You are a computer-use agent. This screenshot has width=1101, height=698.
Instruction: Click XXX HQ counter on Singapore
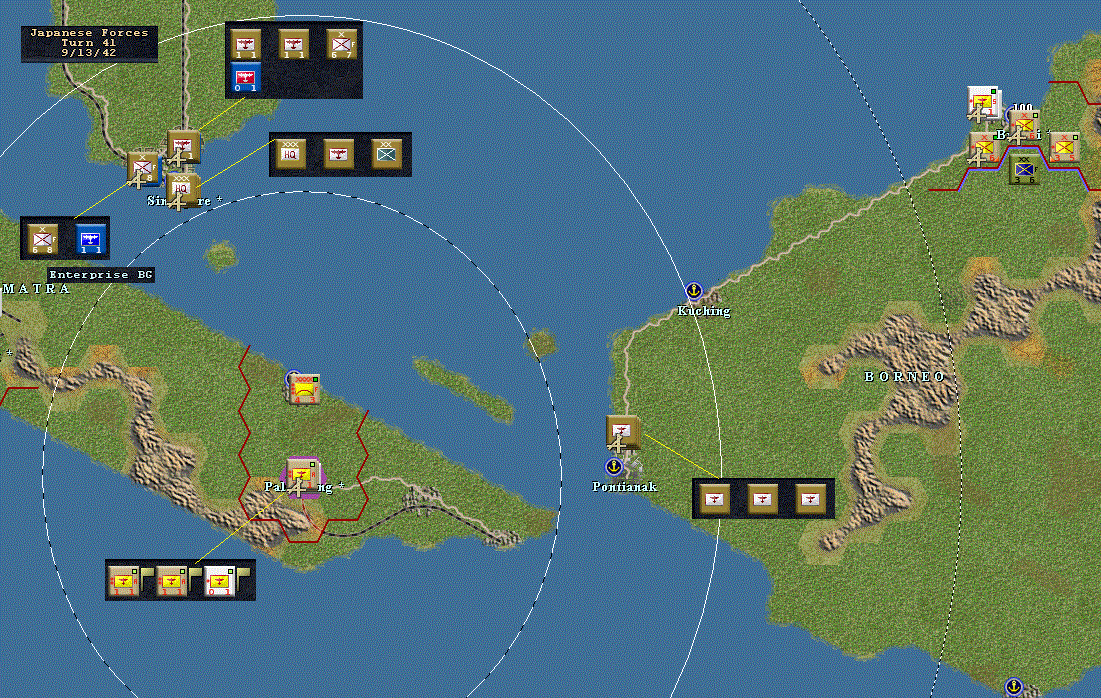(x=183, y=190)
